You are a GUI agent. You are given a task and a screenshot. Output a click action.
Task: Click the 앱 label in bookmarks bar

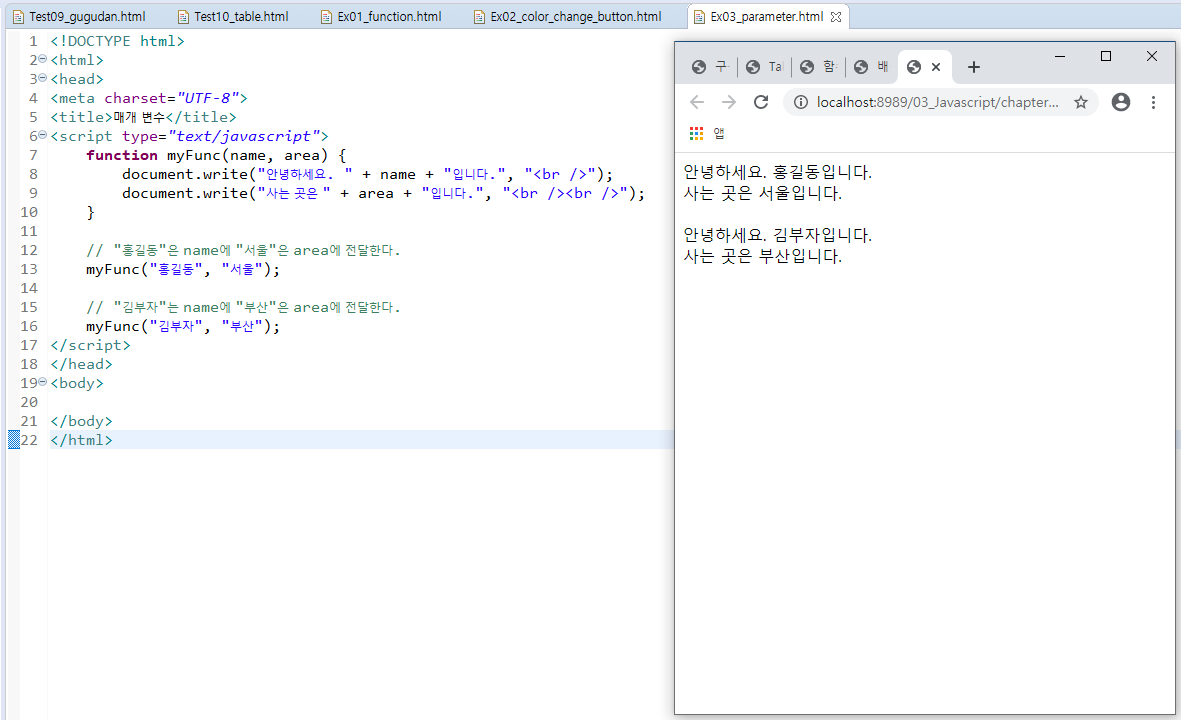719,133
